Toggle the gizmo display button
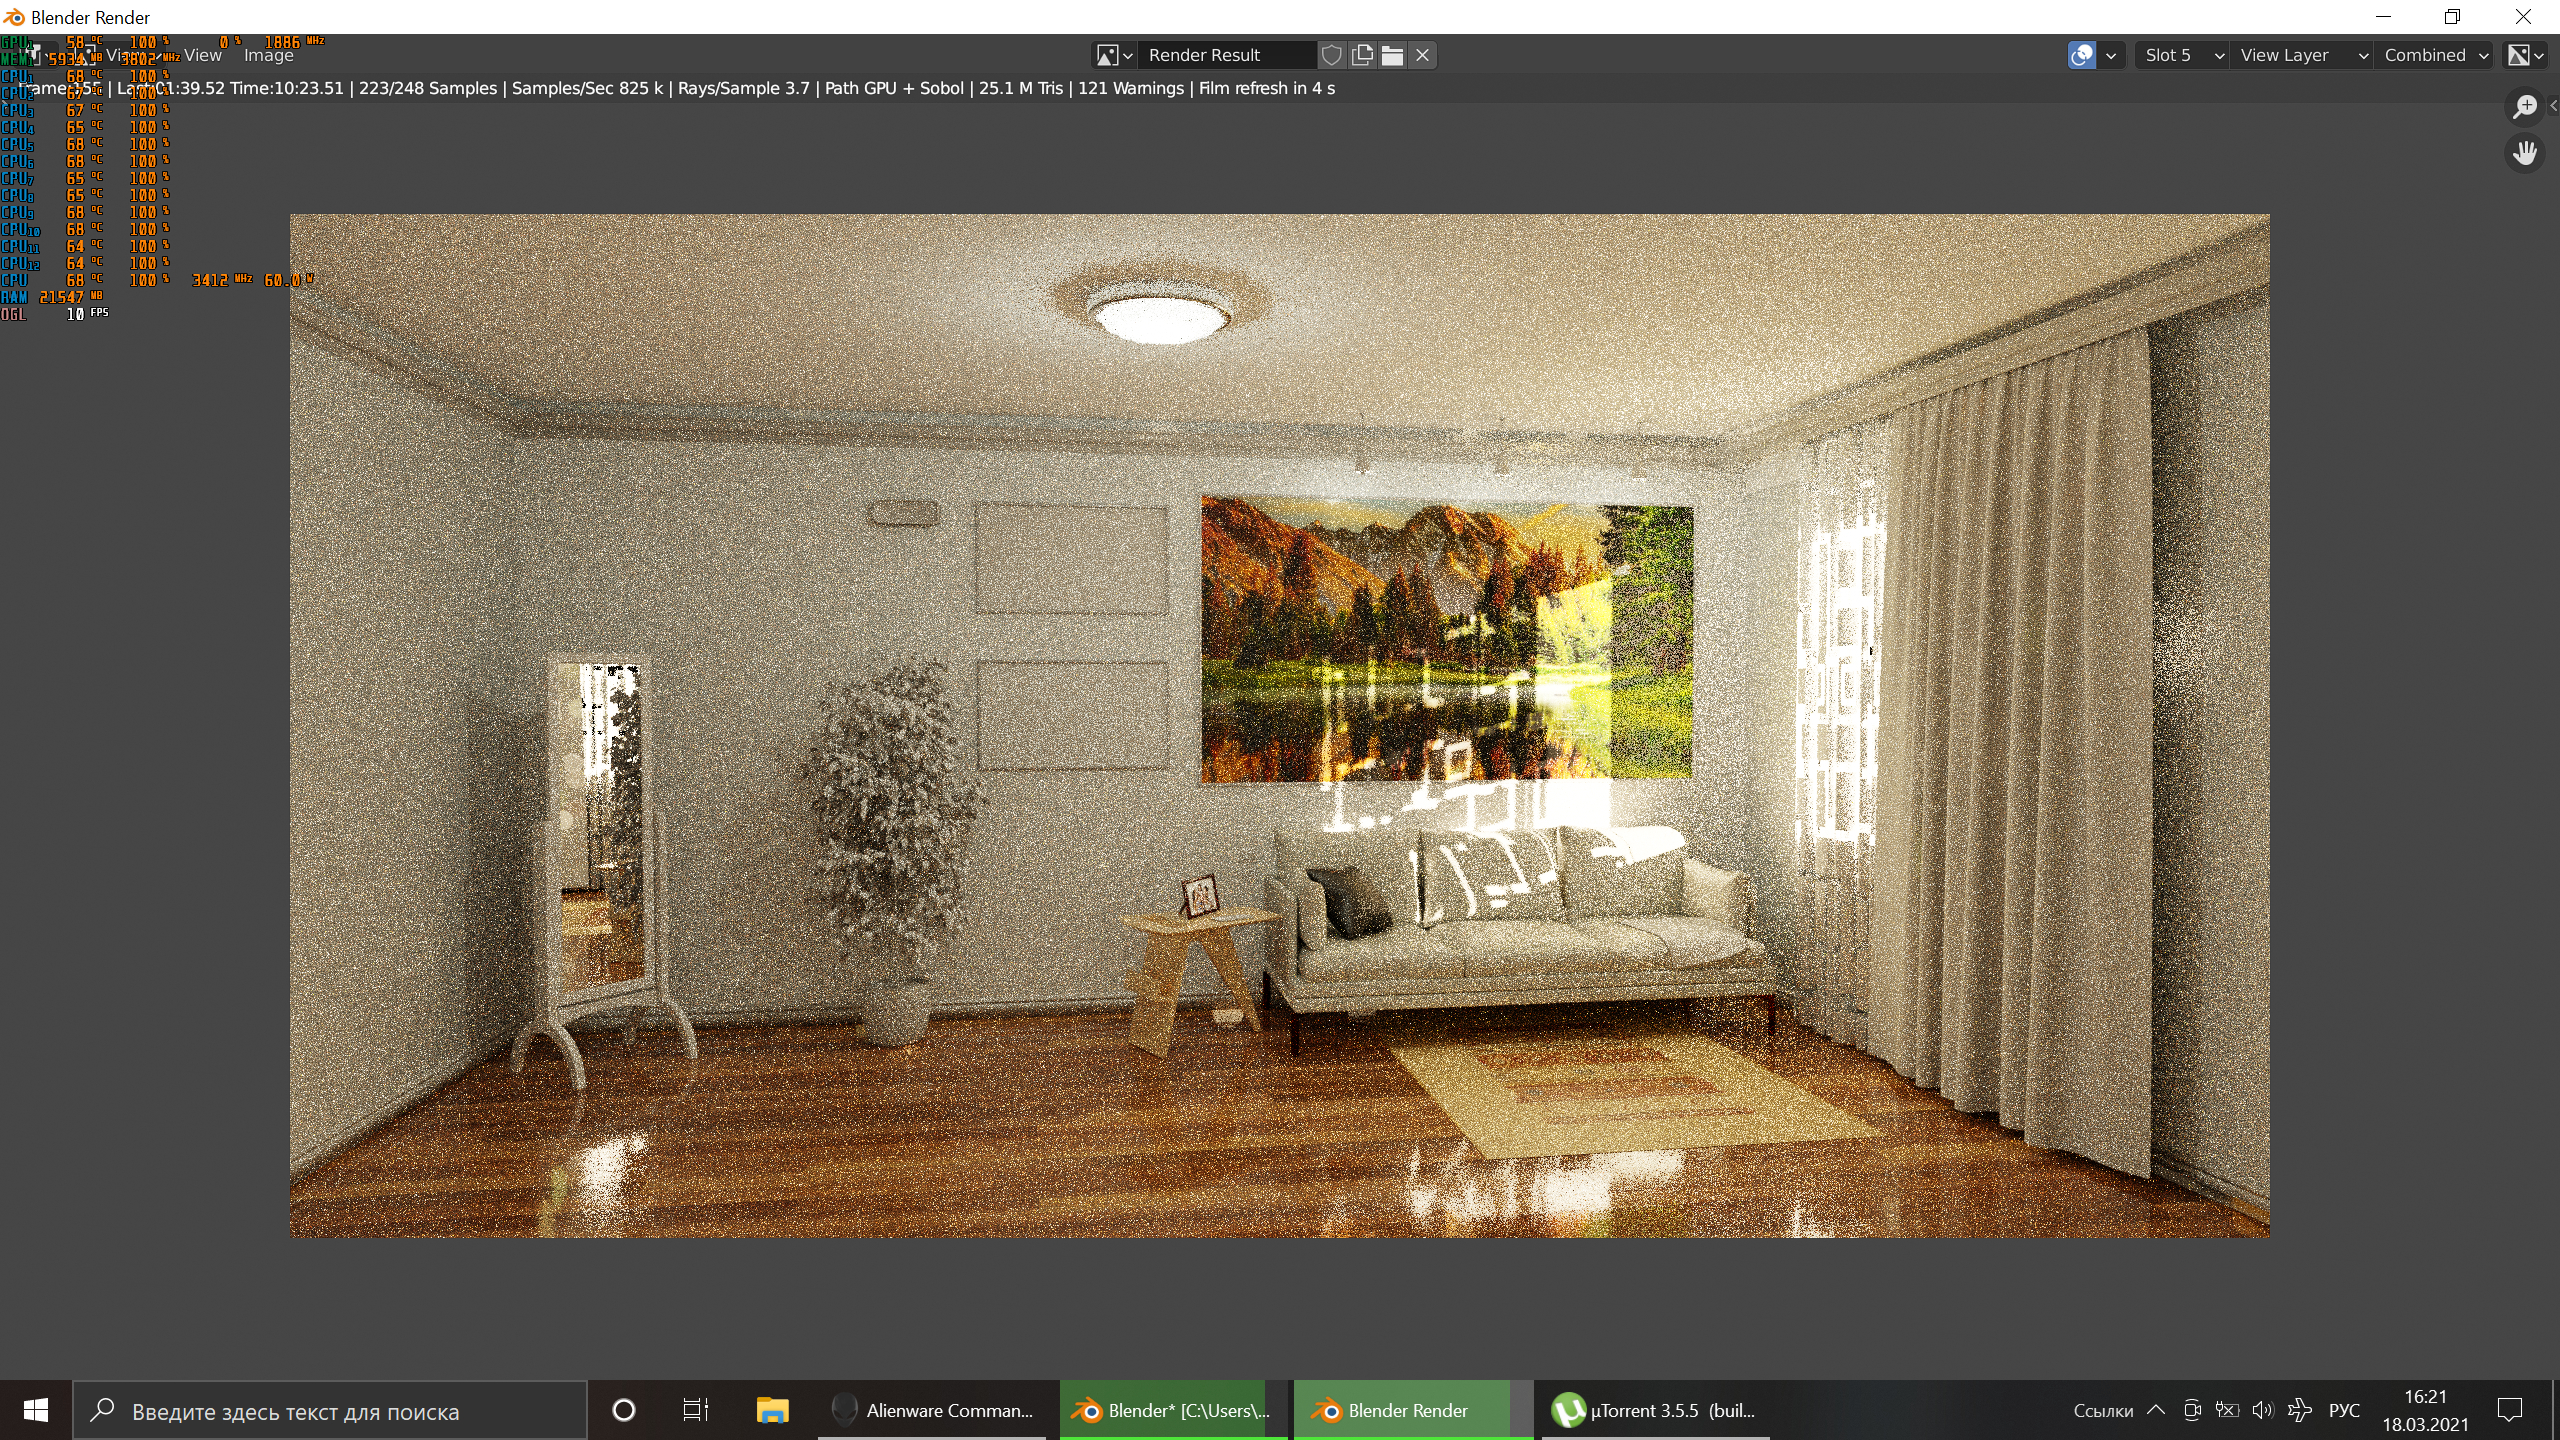 tap(2082, 55)
